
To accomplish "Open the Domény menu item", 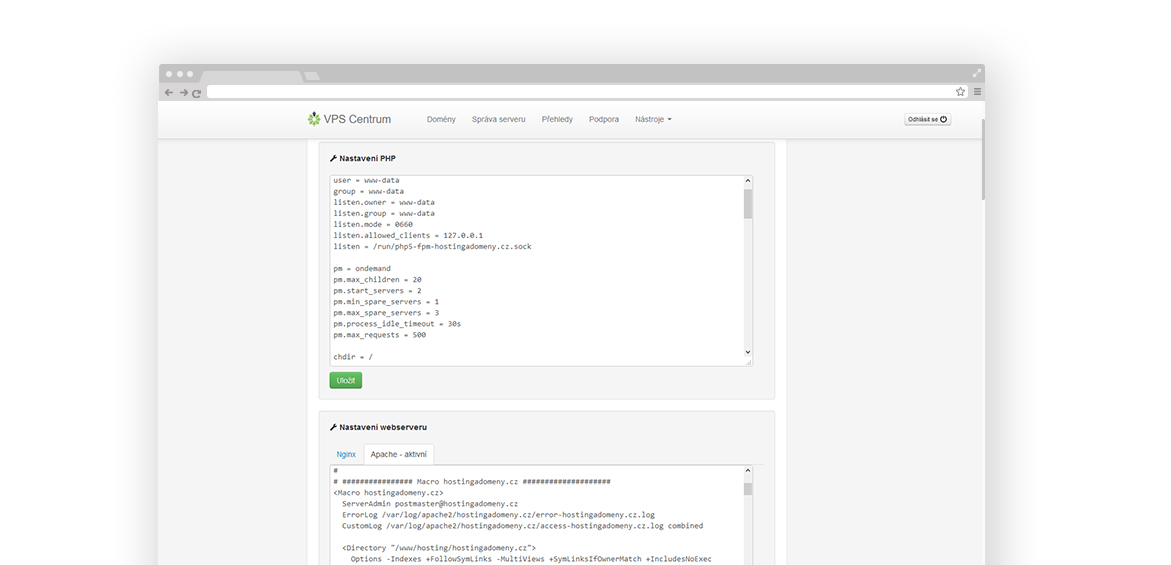I will tap(441, 119).
